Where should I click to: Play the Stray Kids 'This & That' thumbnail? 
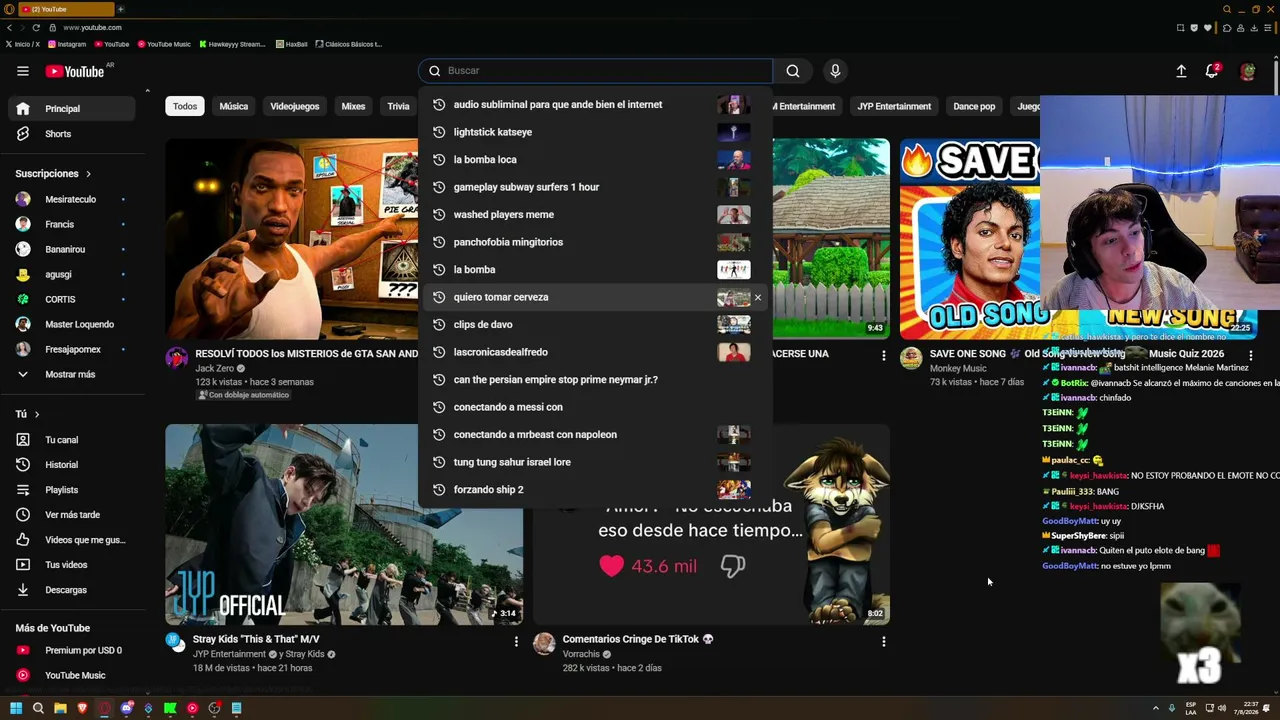(x=344, y=524)
